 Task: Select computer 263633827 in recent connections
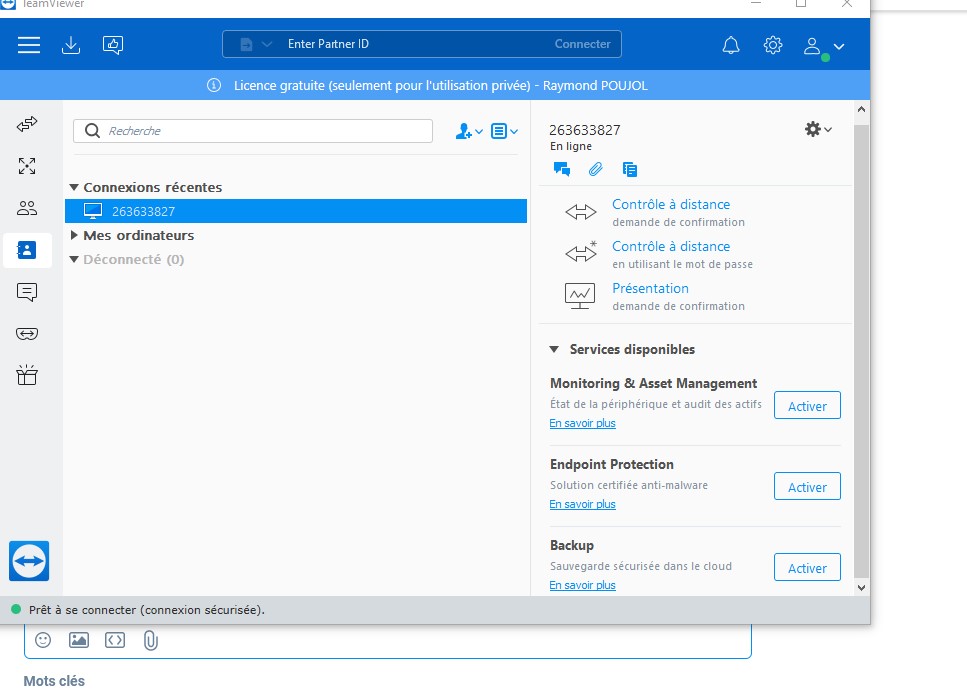click(296, 211)
